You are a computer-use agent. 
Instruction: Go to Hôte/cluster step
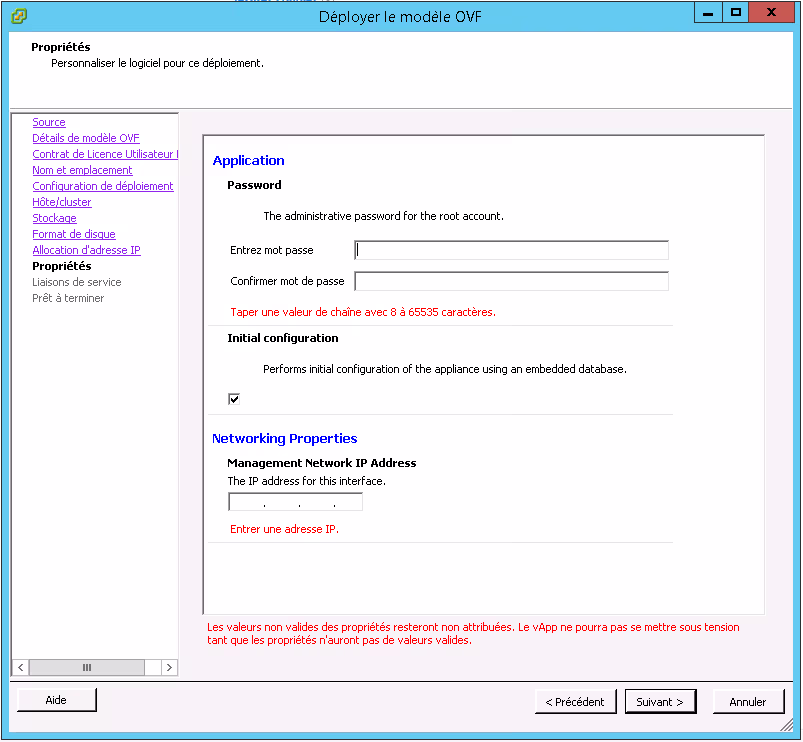(62, 202)
